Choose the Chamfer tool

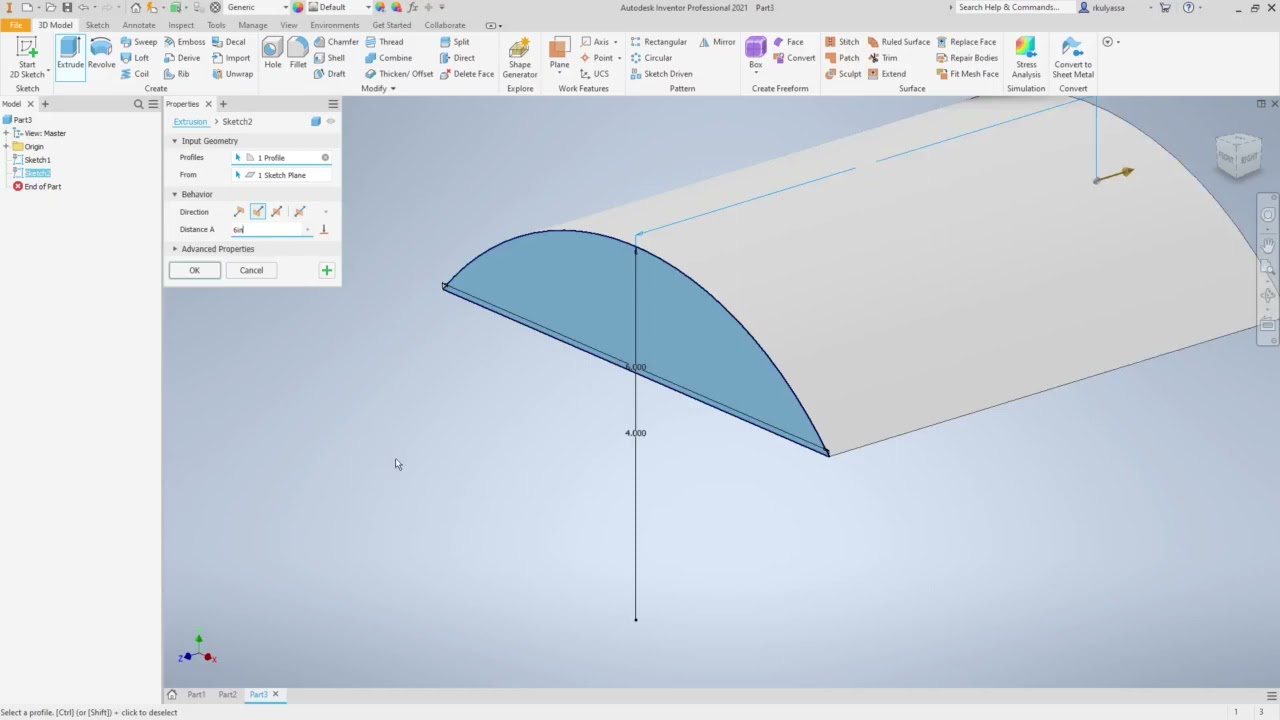coord(336,42)
